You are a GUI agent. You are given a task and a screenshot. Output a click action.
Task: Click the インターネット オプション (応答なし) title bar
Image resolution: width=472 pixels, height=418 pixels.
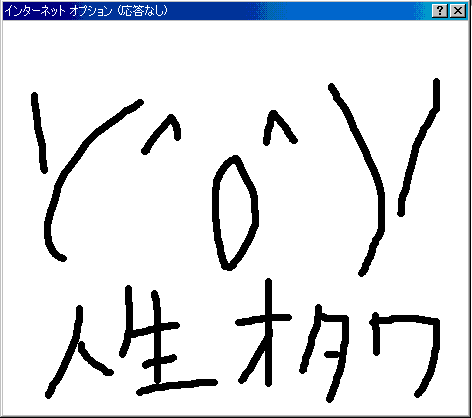click(x=235, y=11)
